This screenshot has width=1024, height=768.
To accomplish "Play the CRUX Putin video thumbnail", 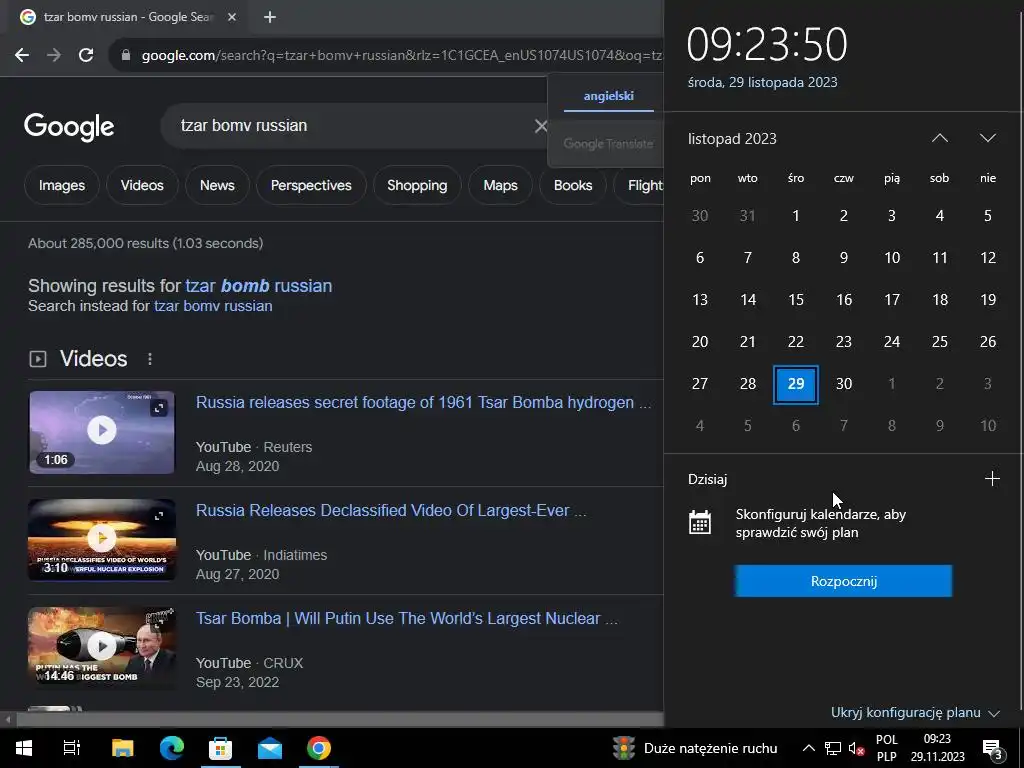I will [x=102, y=647].
